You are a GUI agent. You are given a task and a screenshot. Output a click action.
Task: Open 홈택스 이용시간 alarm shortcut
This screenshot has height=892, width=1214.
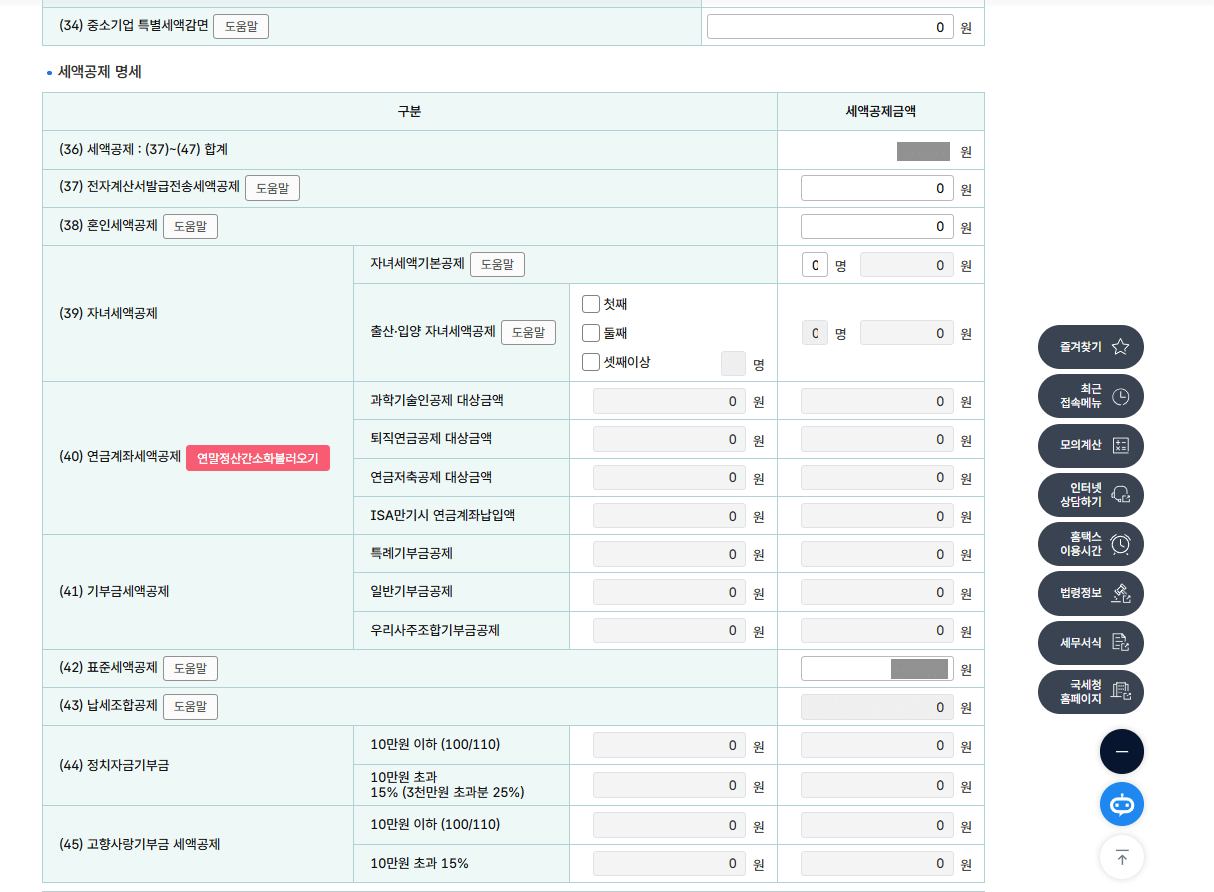[1091, 543]
